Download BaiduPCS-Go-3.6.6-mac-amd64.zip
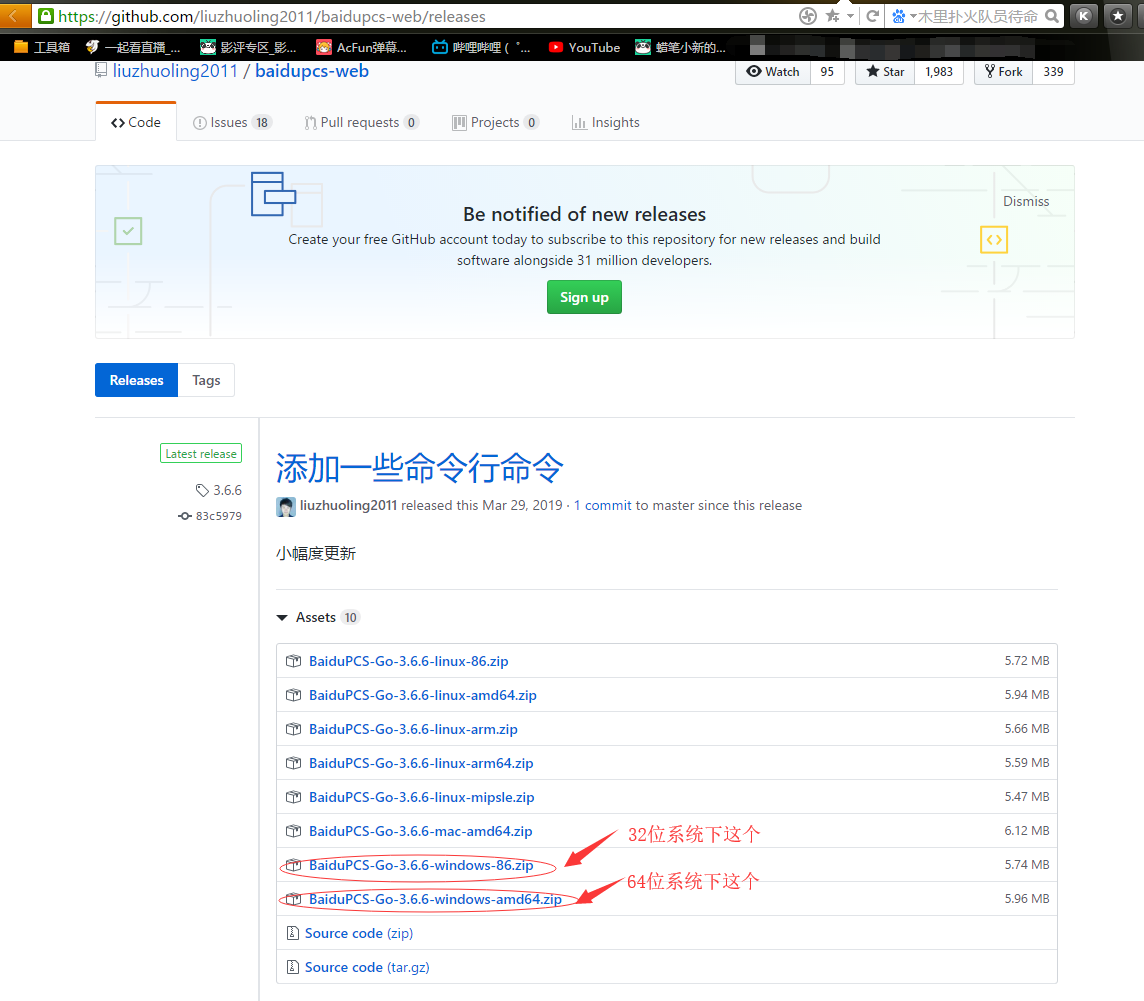Viewport: 1144px width, 1001px height. pos(420,831)
